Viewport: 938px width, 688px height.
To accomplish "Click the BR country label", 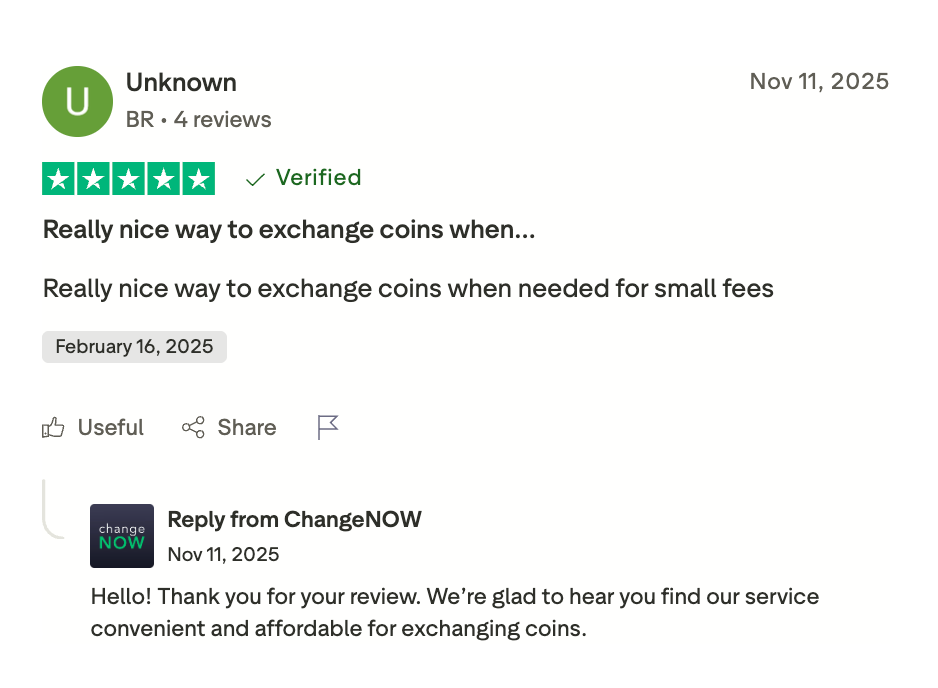I will click(138, 119).
